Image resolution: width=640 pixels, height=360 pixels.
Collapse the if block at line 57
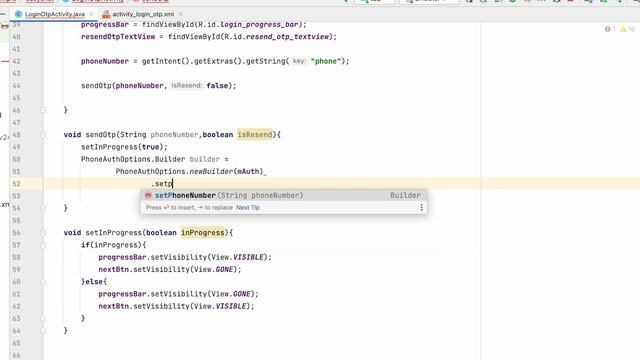click(43, 245)
